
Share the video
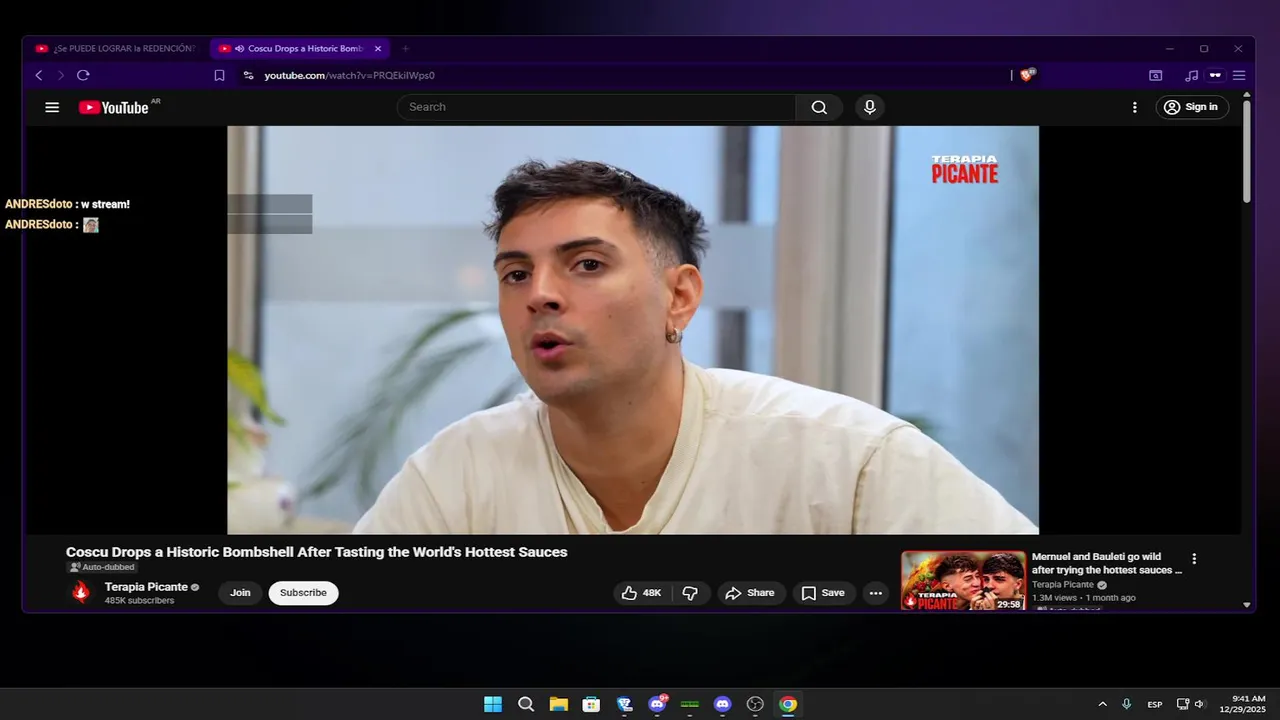click(x=751, y=593)
